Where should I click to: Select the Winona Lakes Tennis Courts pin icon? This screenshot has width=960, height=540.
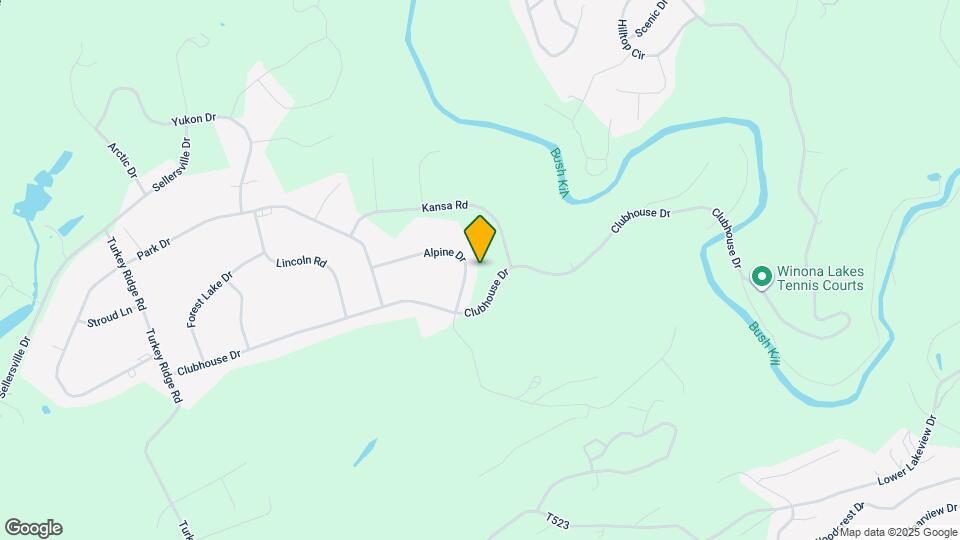[x=762, y=277]
